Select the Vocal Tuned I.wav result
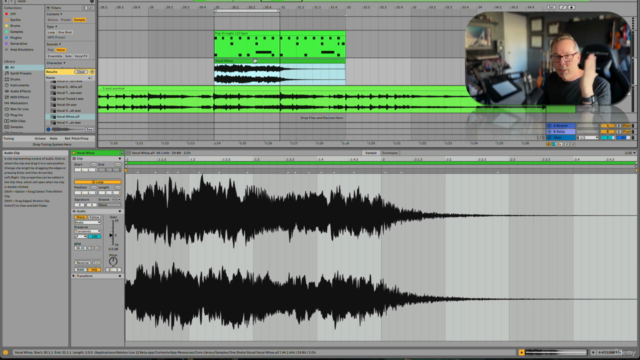The height and width of the screenshot is (360, 640). click(70, 99)
